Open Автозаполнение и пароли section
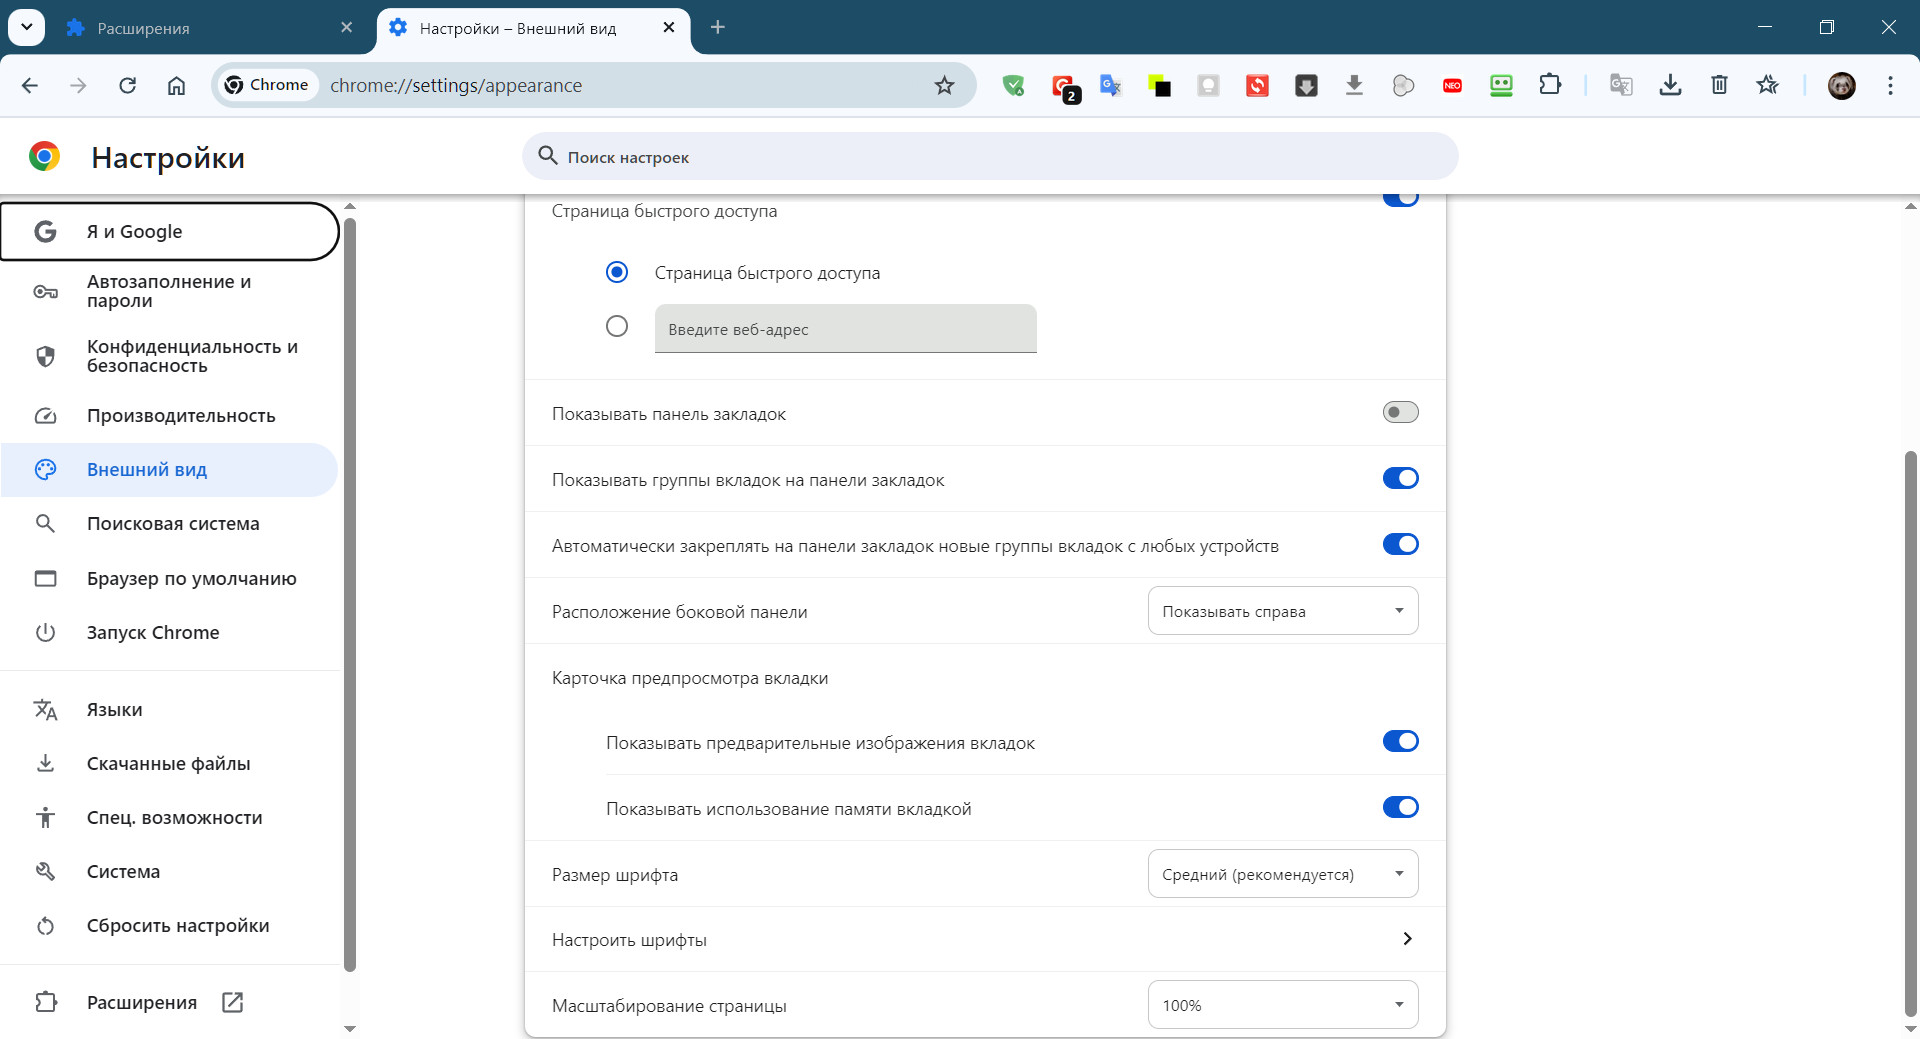1920x1039 pixels. click(170, 291)
